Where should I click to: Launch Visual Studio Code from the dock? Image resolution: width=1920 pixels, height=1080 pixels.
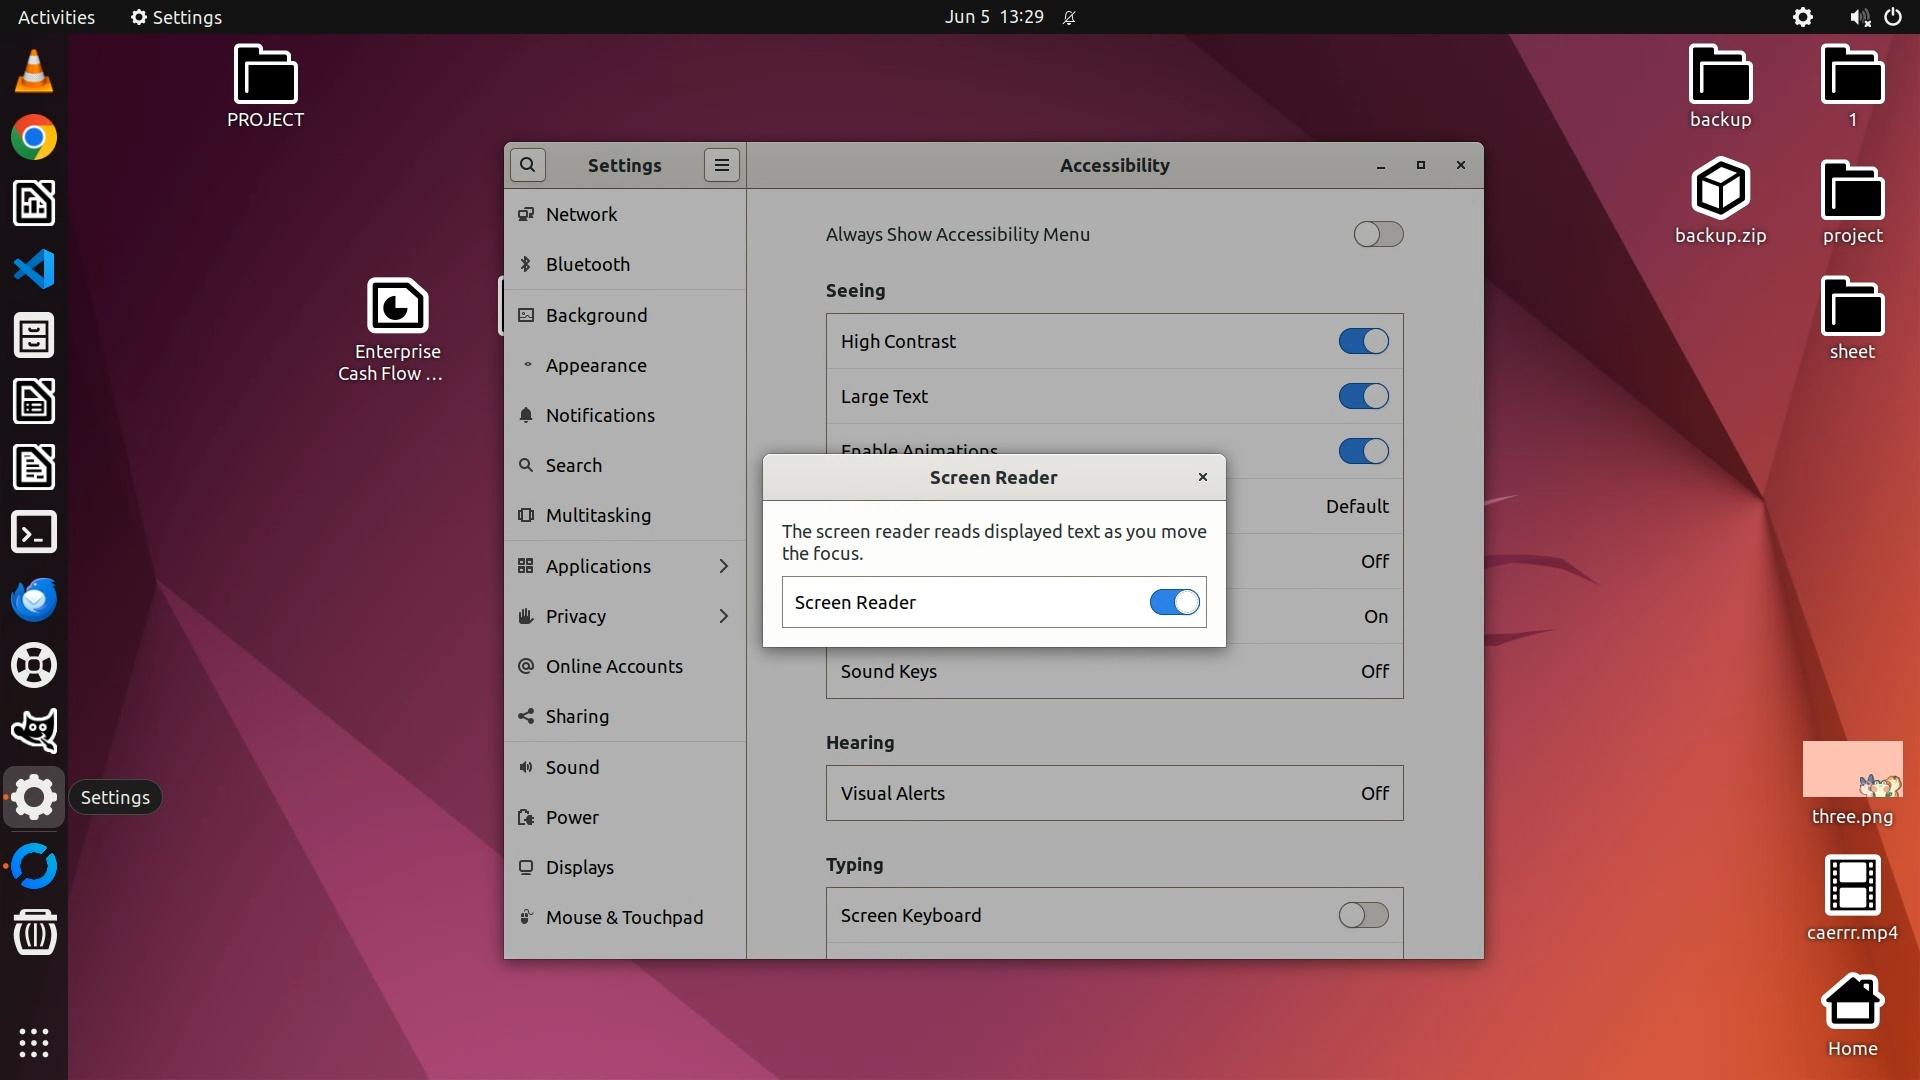[34, 270]
